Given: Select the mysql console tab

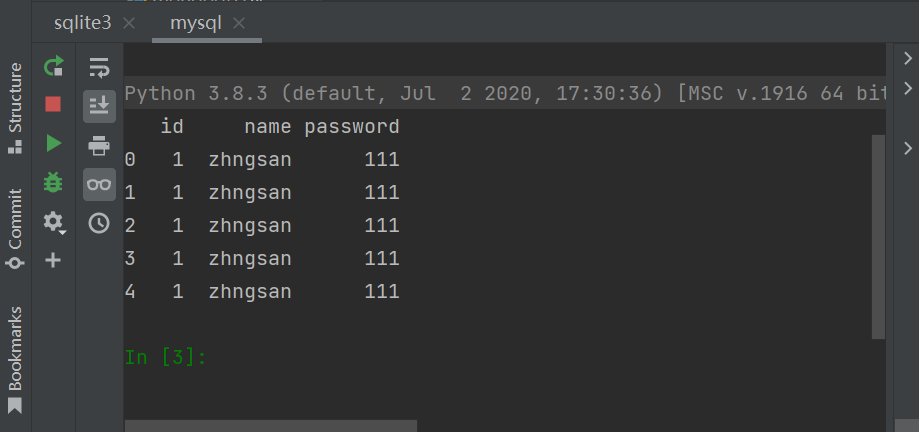Looking at the screenshot, I should (196, 23).
